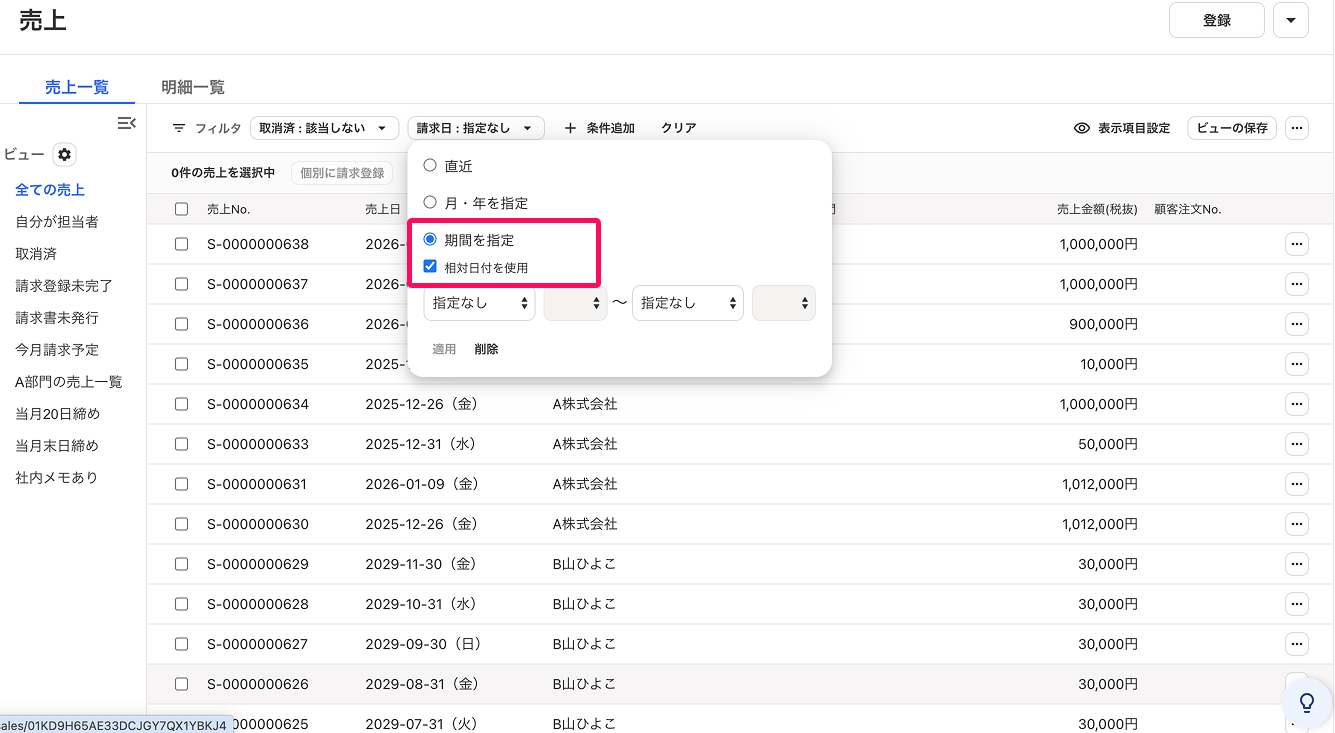Open the 請求日：指定なし filter dropdown
The width and height of the screenshot is (1335, 733).
(x=476, y=128)
